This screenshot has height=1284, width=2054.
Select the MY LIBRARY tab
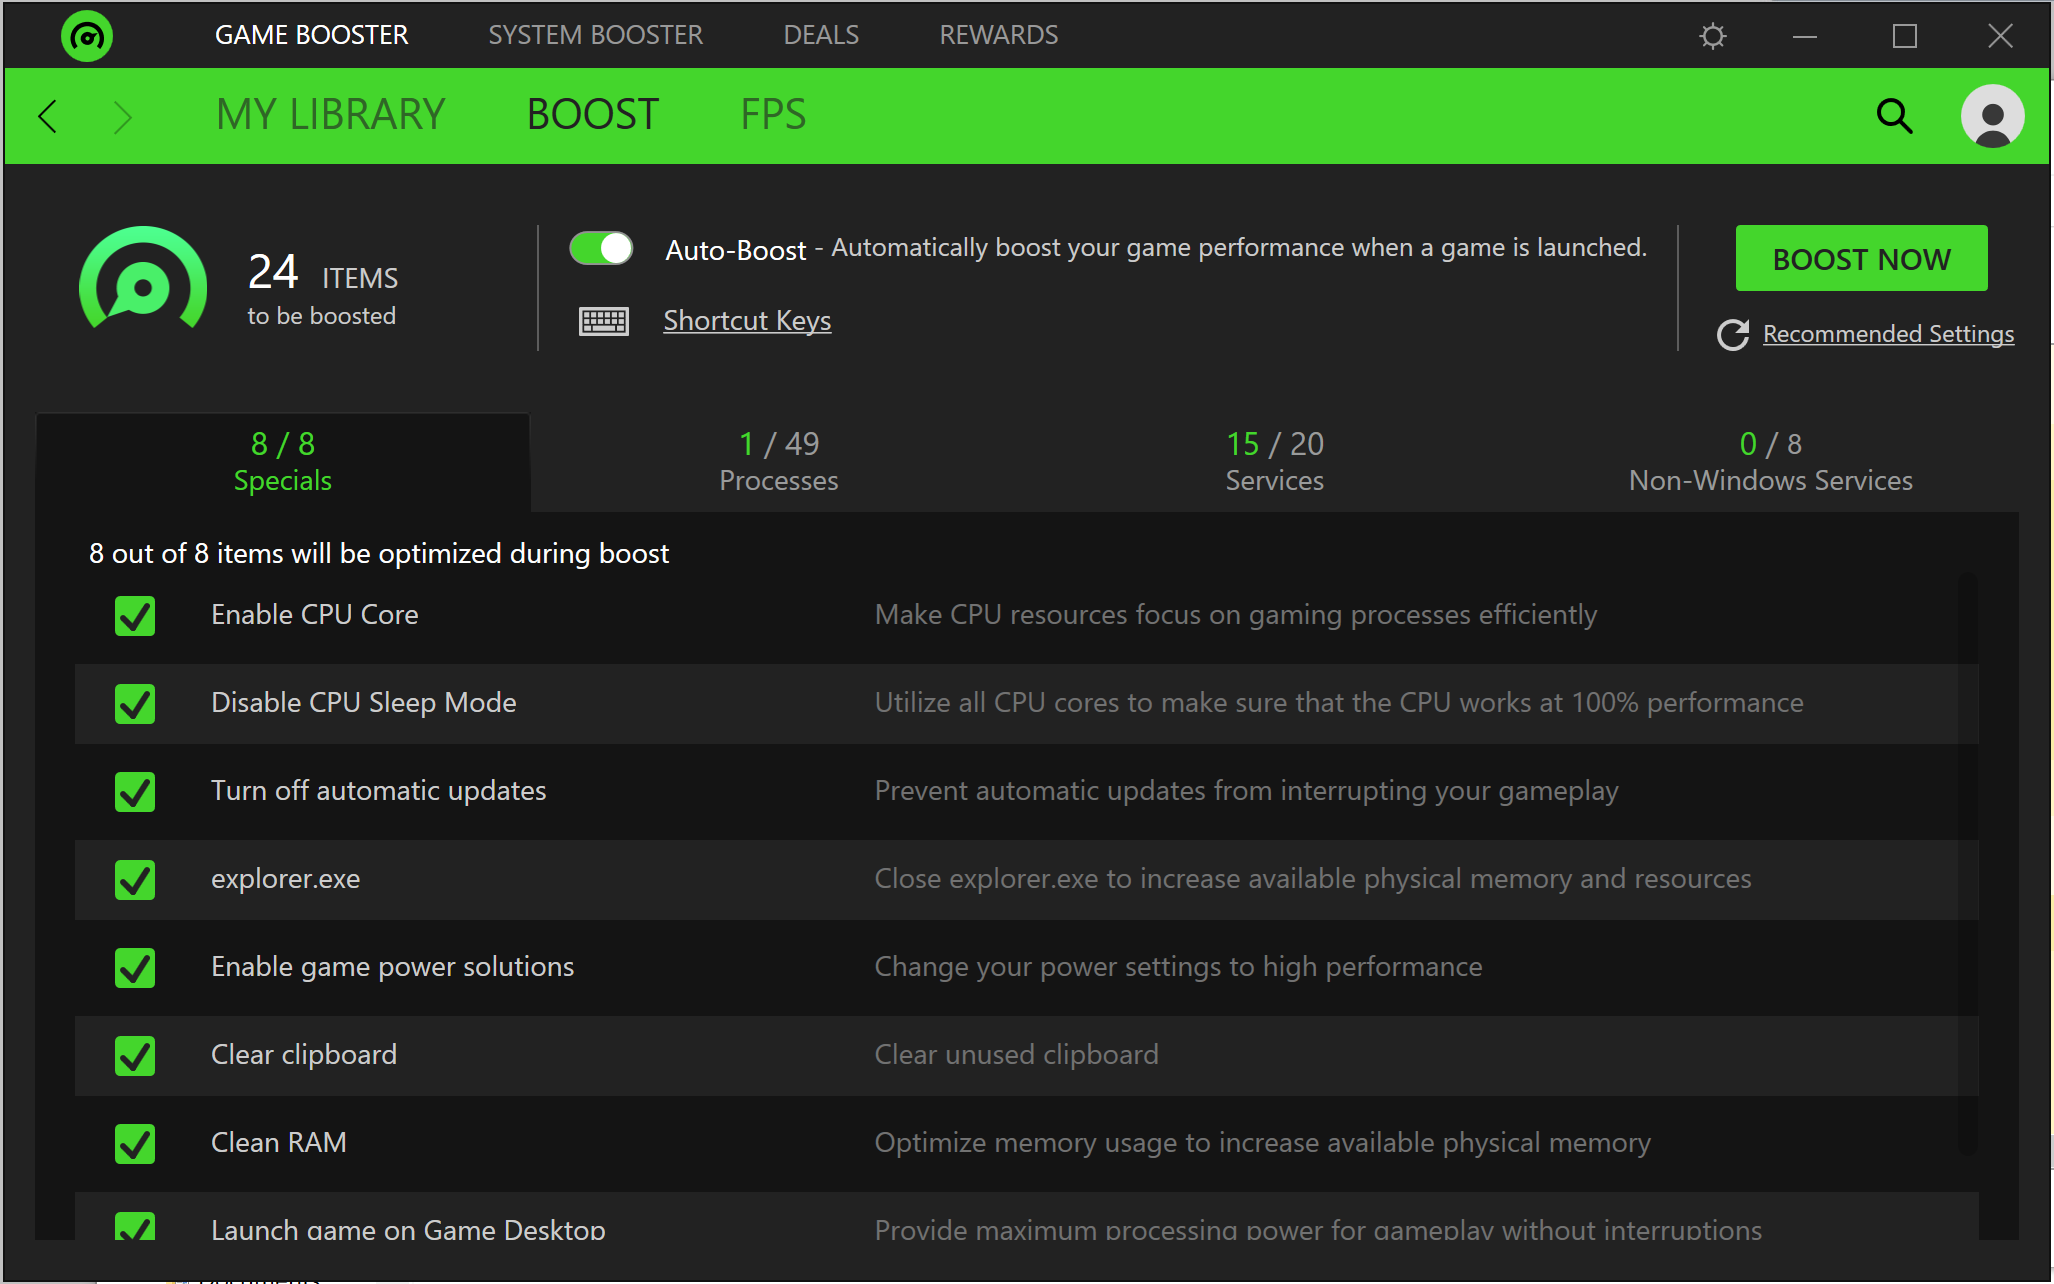pyautogui.click(x=330, y=115)
